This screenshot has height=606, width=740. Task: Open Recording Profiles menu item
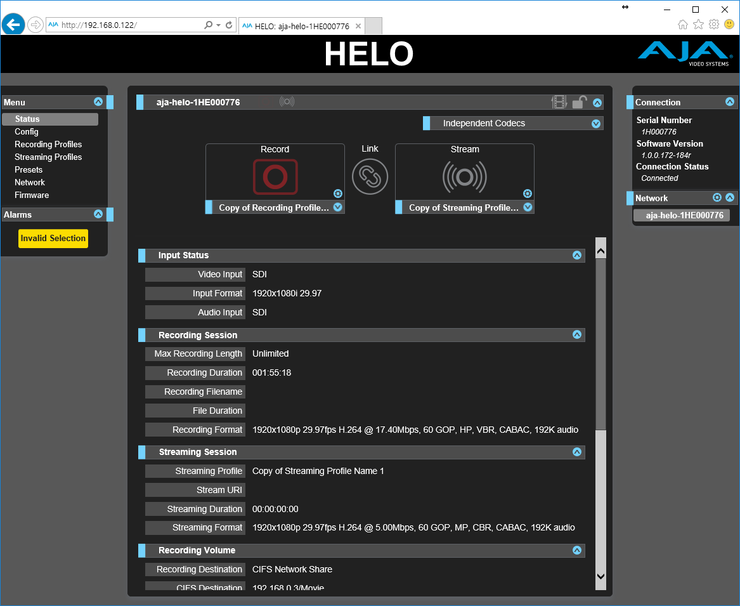pyautogui.click(x=48, y=144)
